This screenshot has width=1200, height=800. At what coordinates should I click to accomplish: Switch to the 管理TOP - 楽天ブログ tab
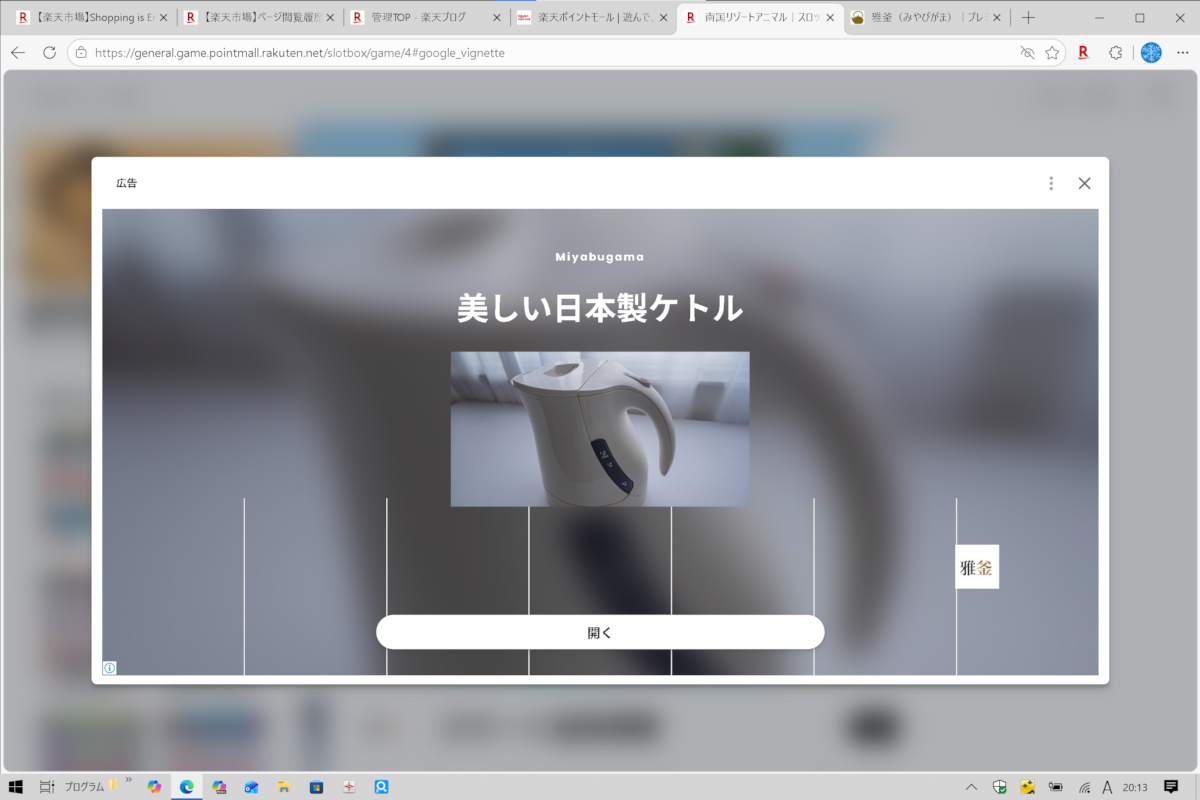pyautogui.click(x=418, y=17)
